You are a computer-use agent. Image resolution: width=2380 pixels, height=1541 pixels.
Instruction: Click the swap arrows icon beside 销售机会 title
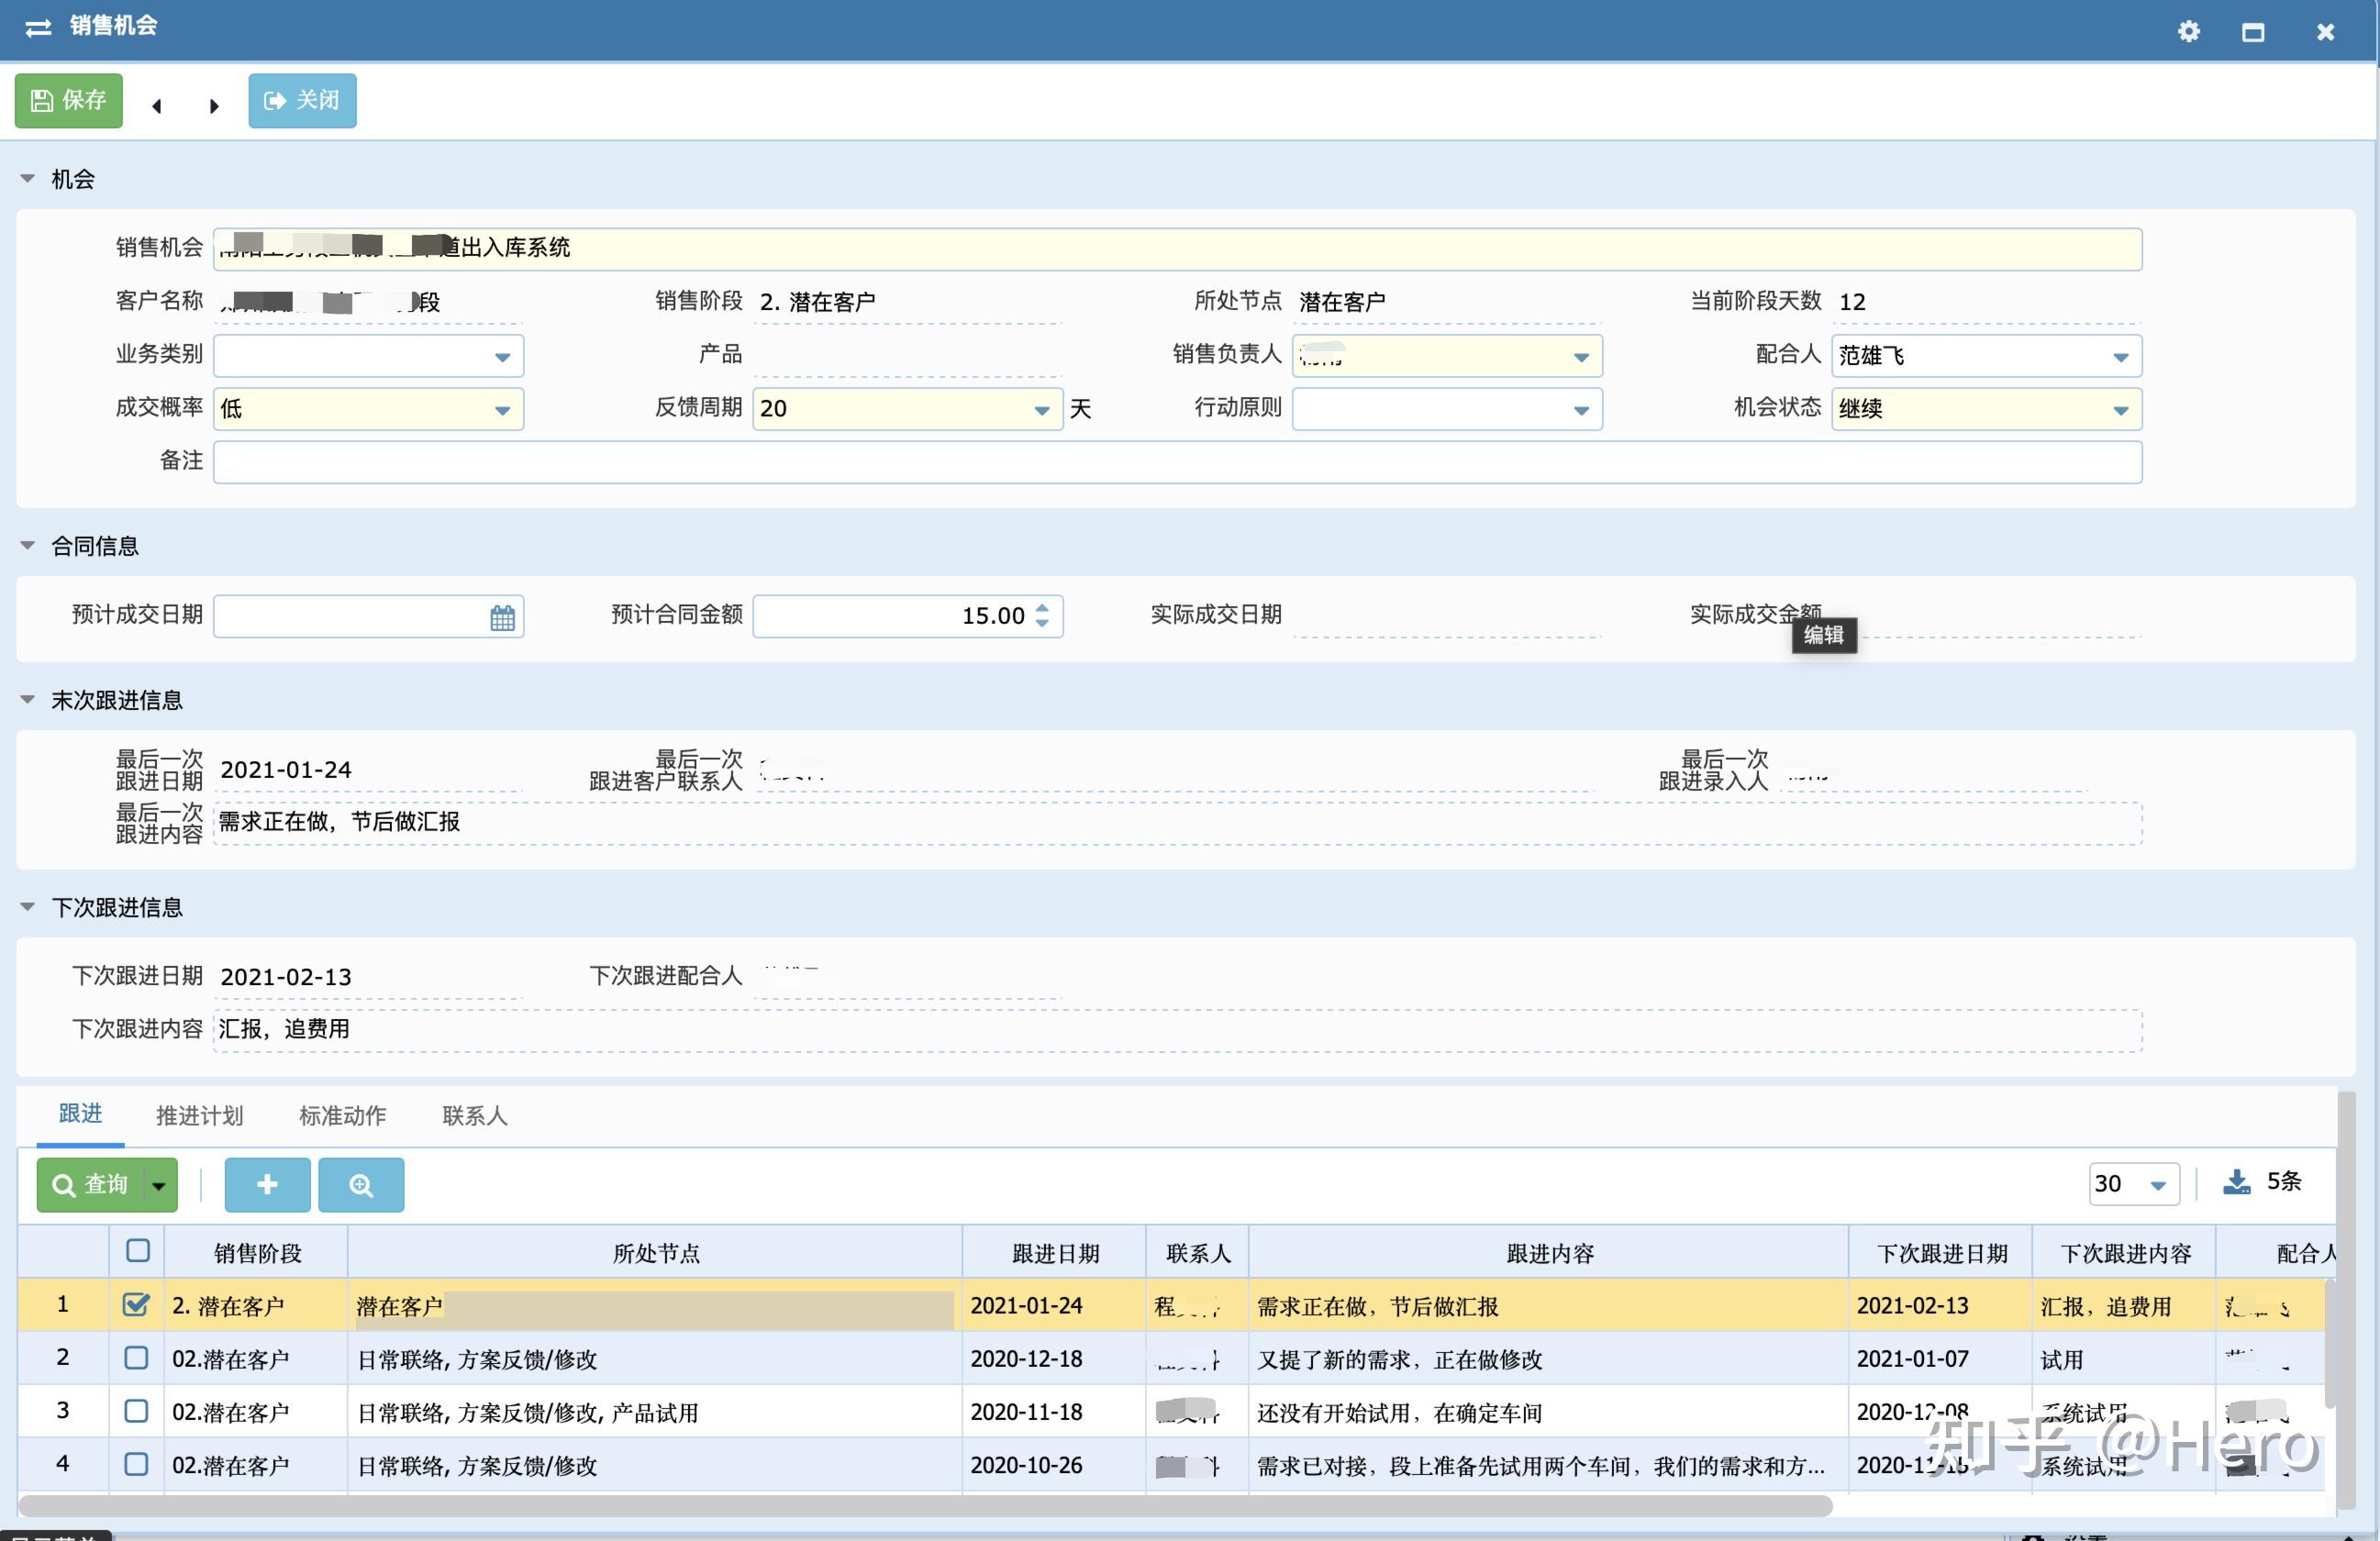(38, 28)
